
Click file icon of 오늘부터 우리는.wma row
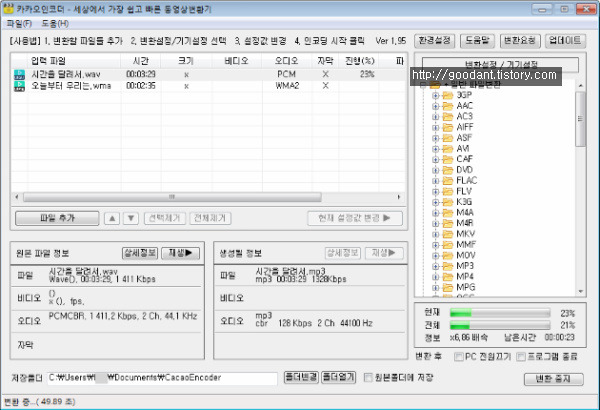pyautogui.click(x=19, y=86)
